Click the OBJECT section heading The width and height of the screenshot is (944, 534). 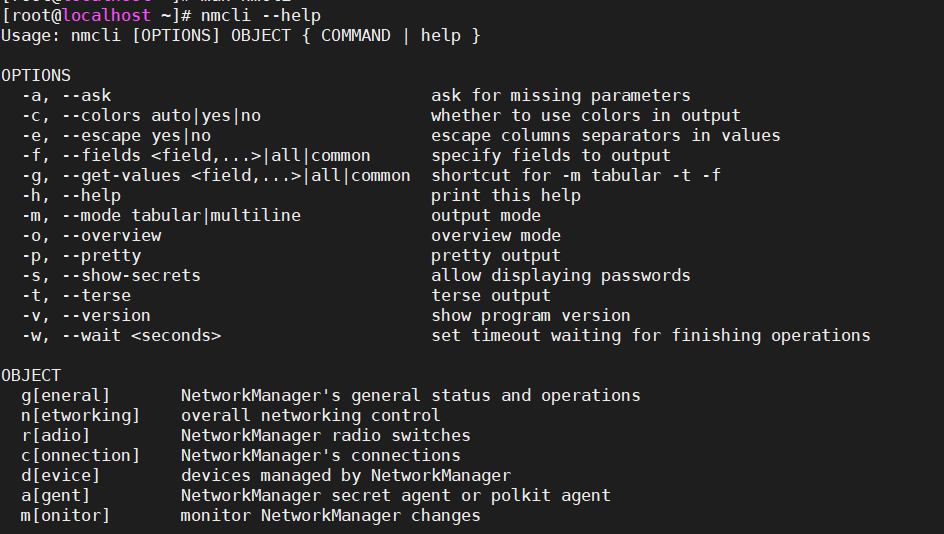pos(31,376)
